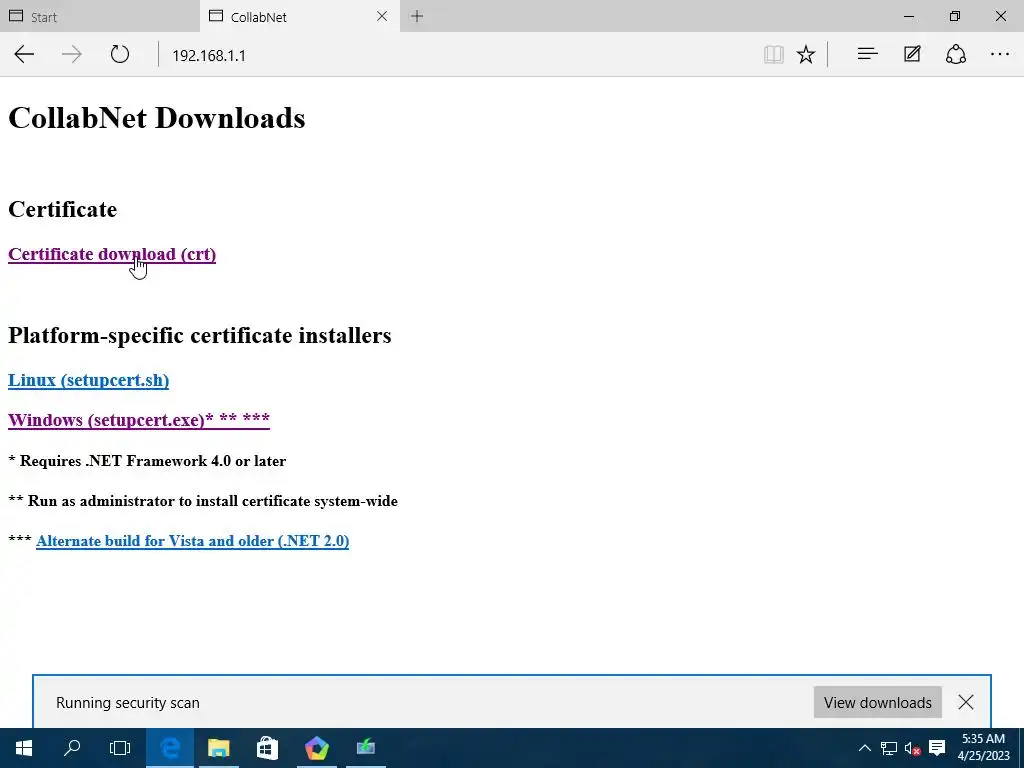
Task: Launch the Store app from taskbar
Action: 267,748
